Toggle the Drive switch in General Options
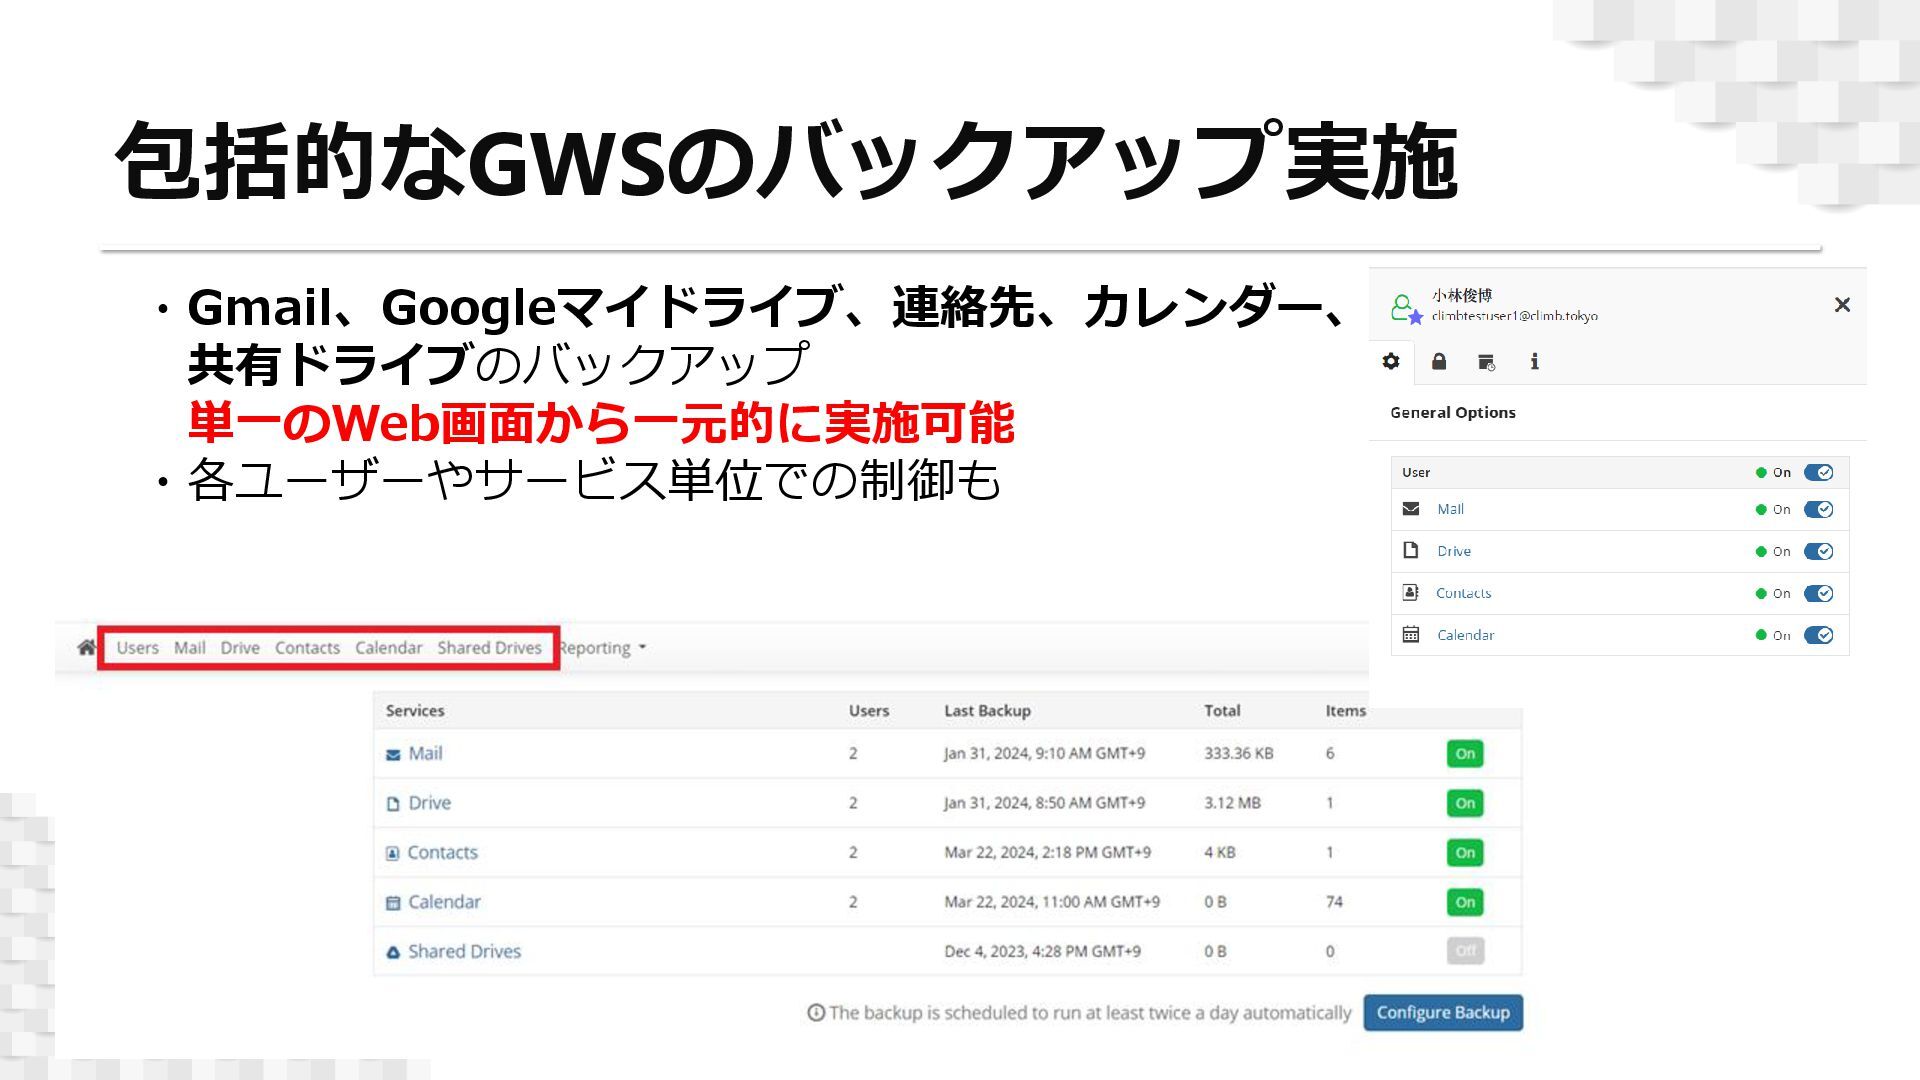 click(x=1818, y=552)
